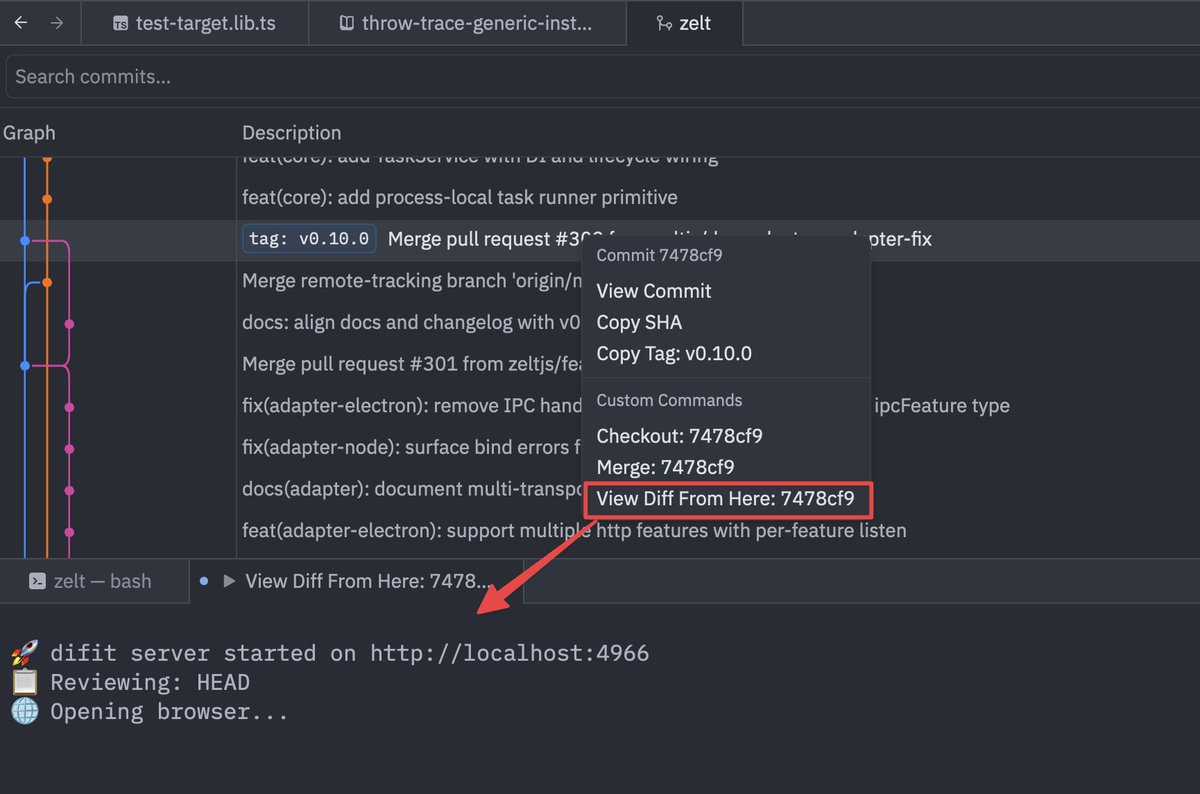The image size is (1200, 794).
Task: Click the tag: v0.10.0 badge
Action: (x=310, y=239)
